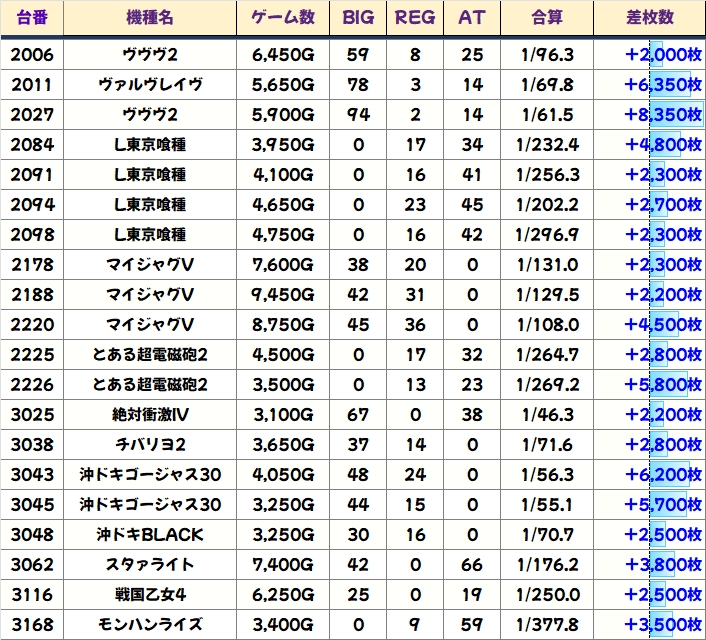Open the モンハンライズ machine entry
Screen dimensions: 706x640
[149, 624]
